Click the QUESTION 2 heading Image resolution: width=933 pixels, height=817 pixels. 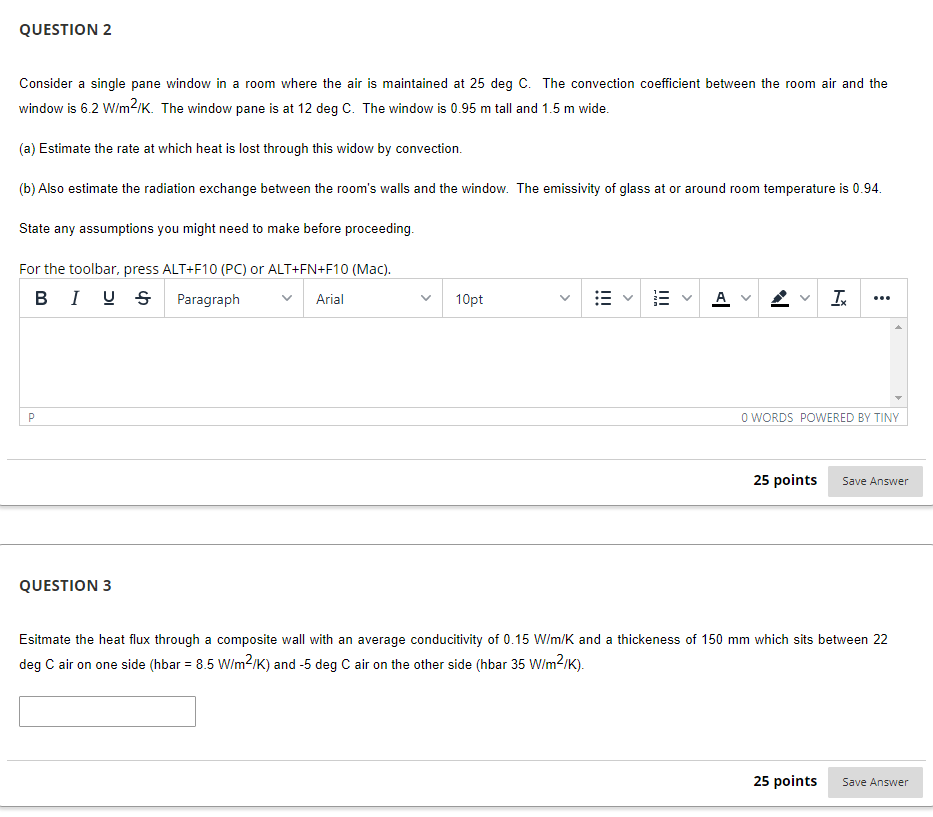tap(65, 30)
